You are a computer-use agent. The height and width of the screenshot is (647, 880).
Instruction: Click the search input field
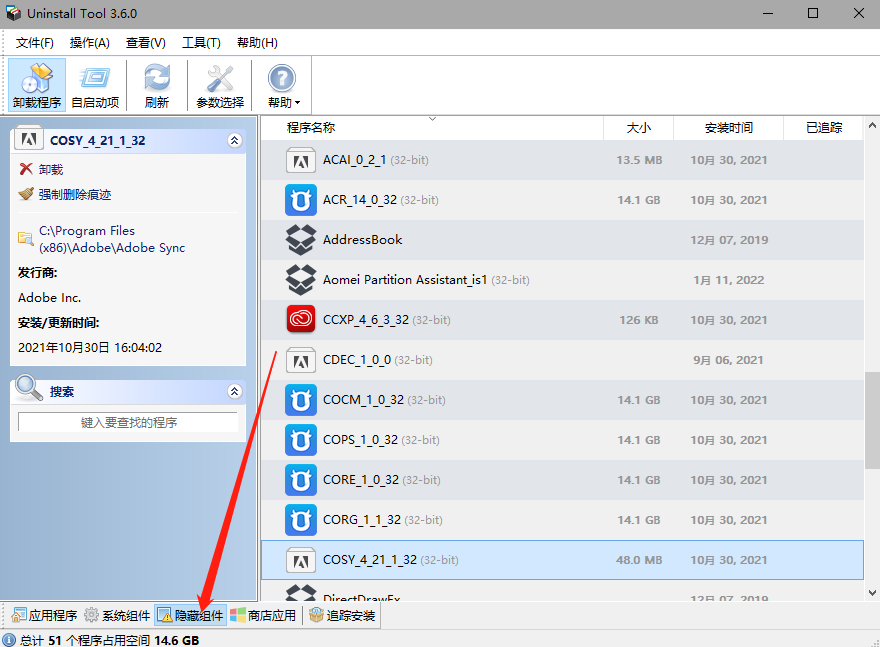click(x=129, y=423)
